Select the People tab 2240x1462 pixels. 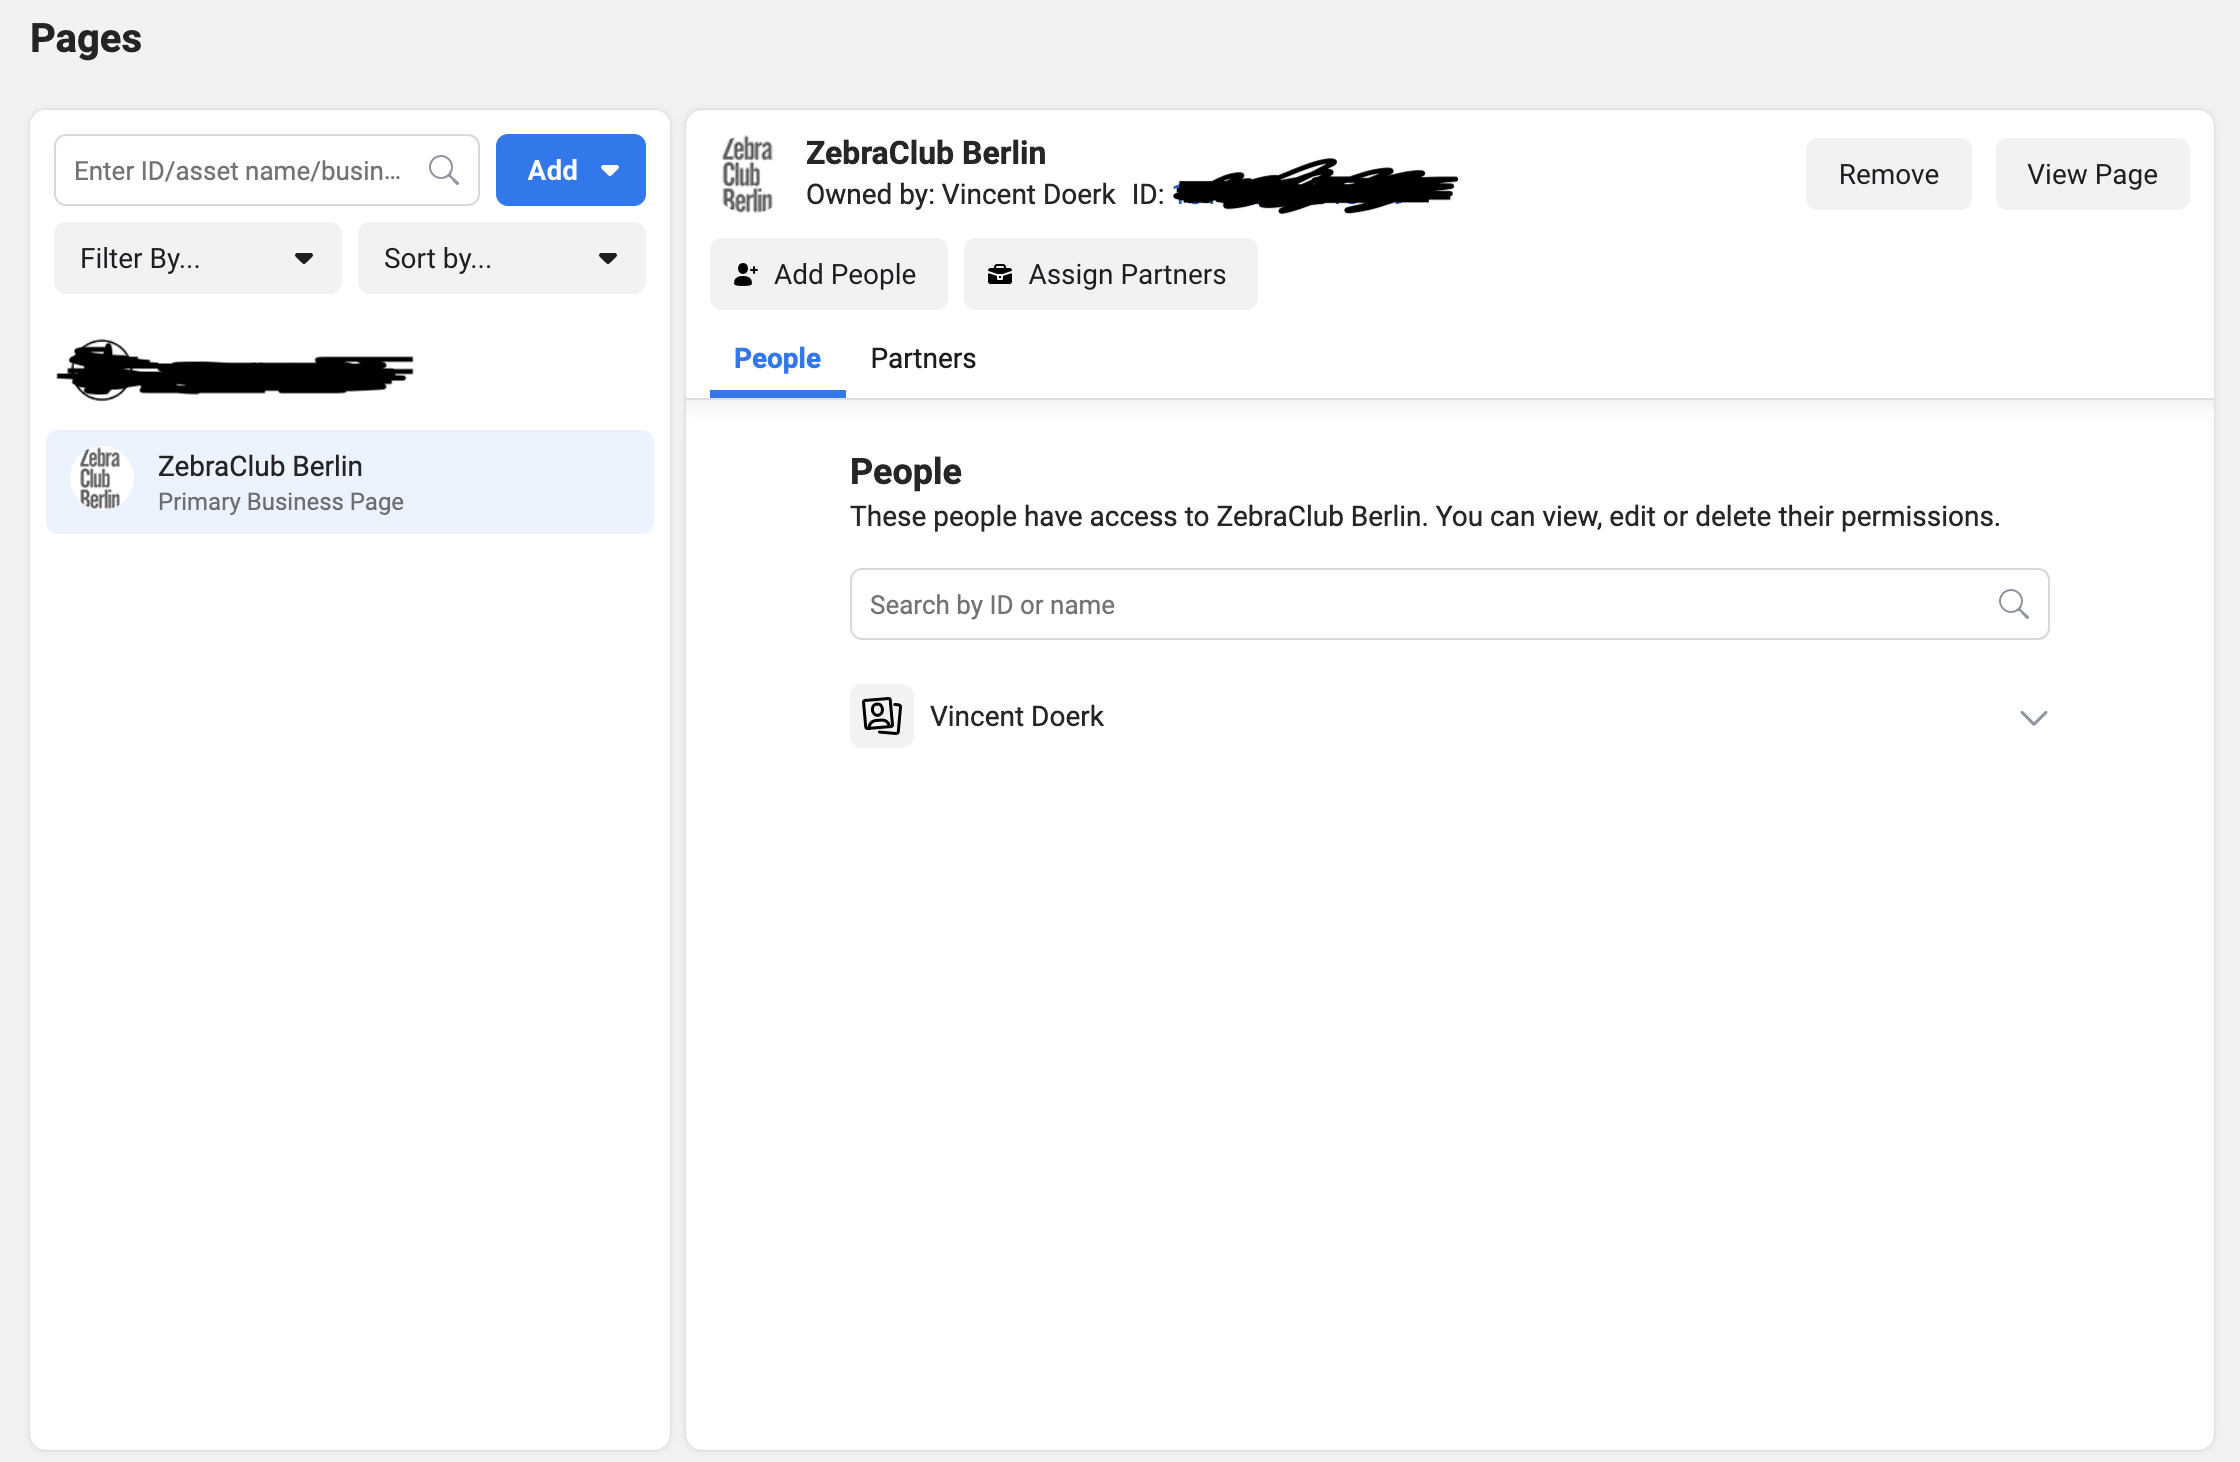click(777, 358)
